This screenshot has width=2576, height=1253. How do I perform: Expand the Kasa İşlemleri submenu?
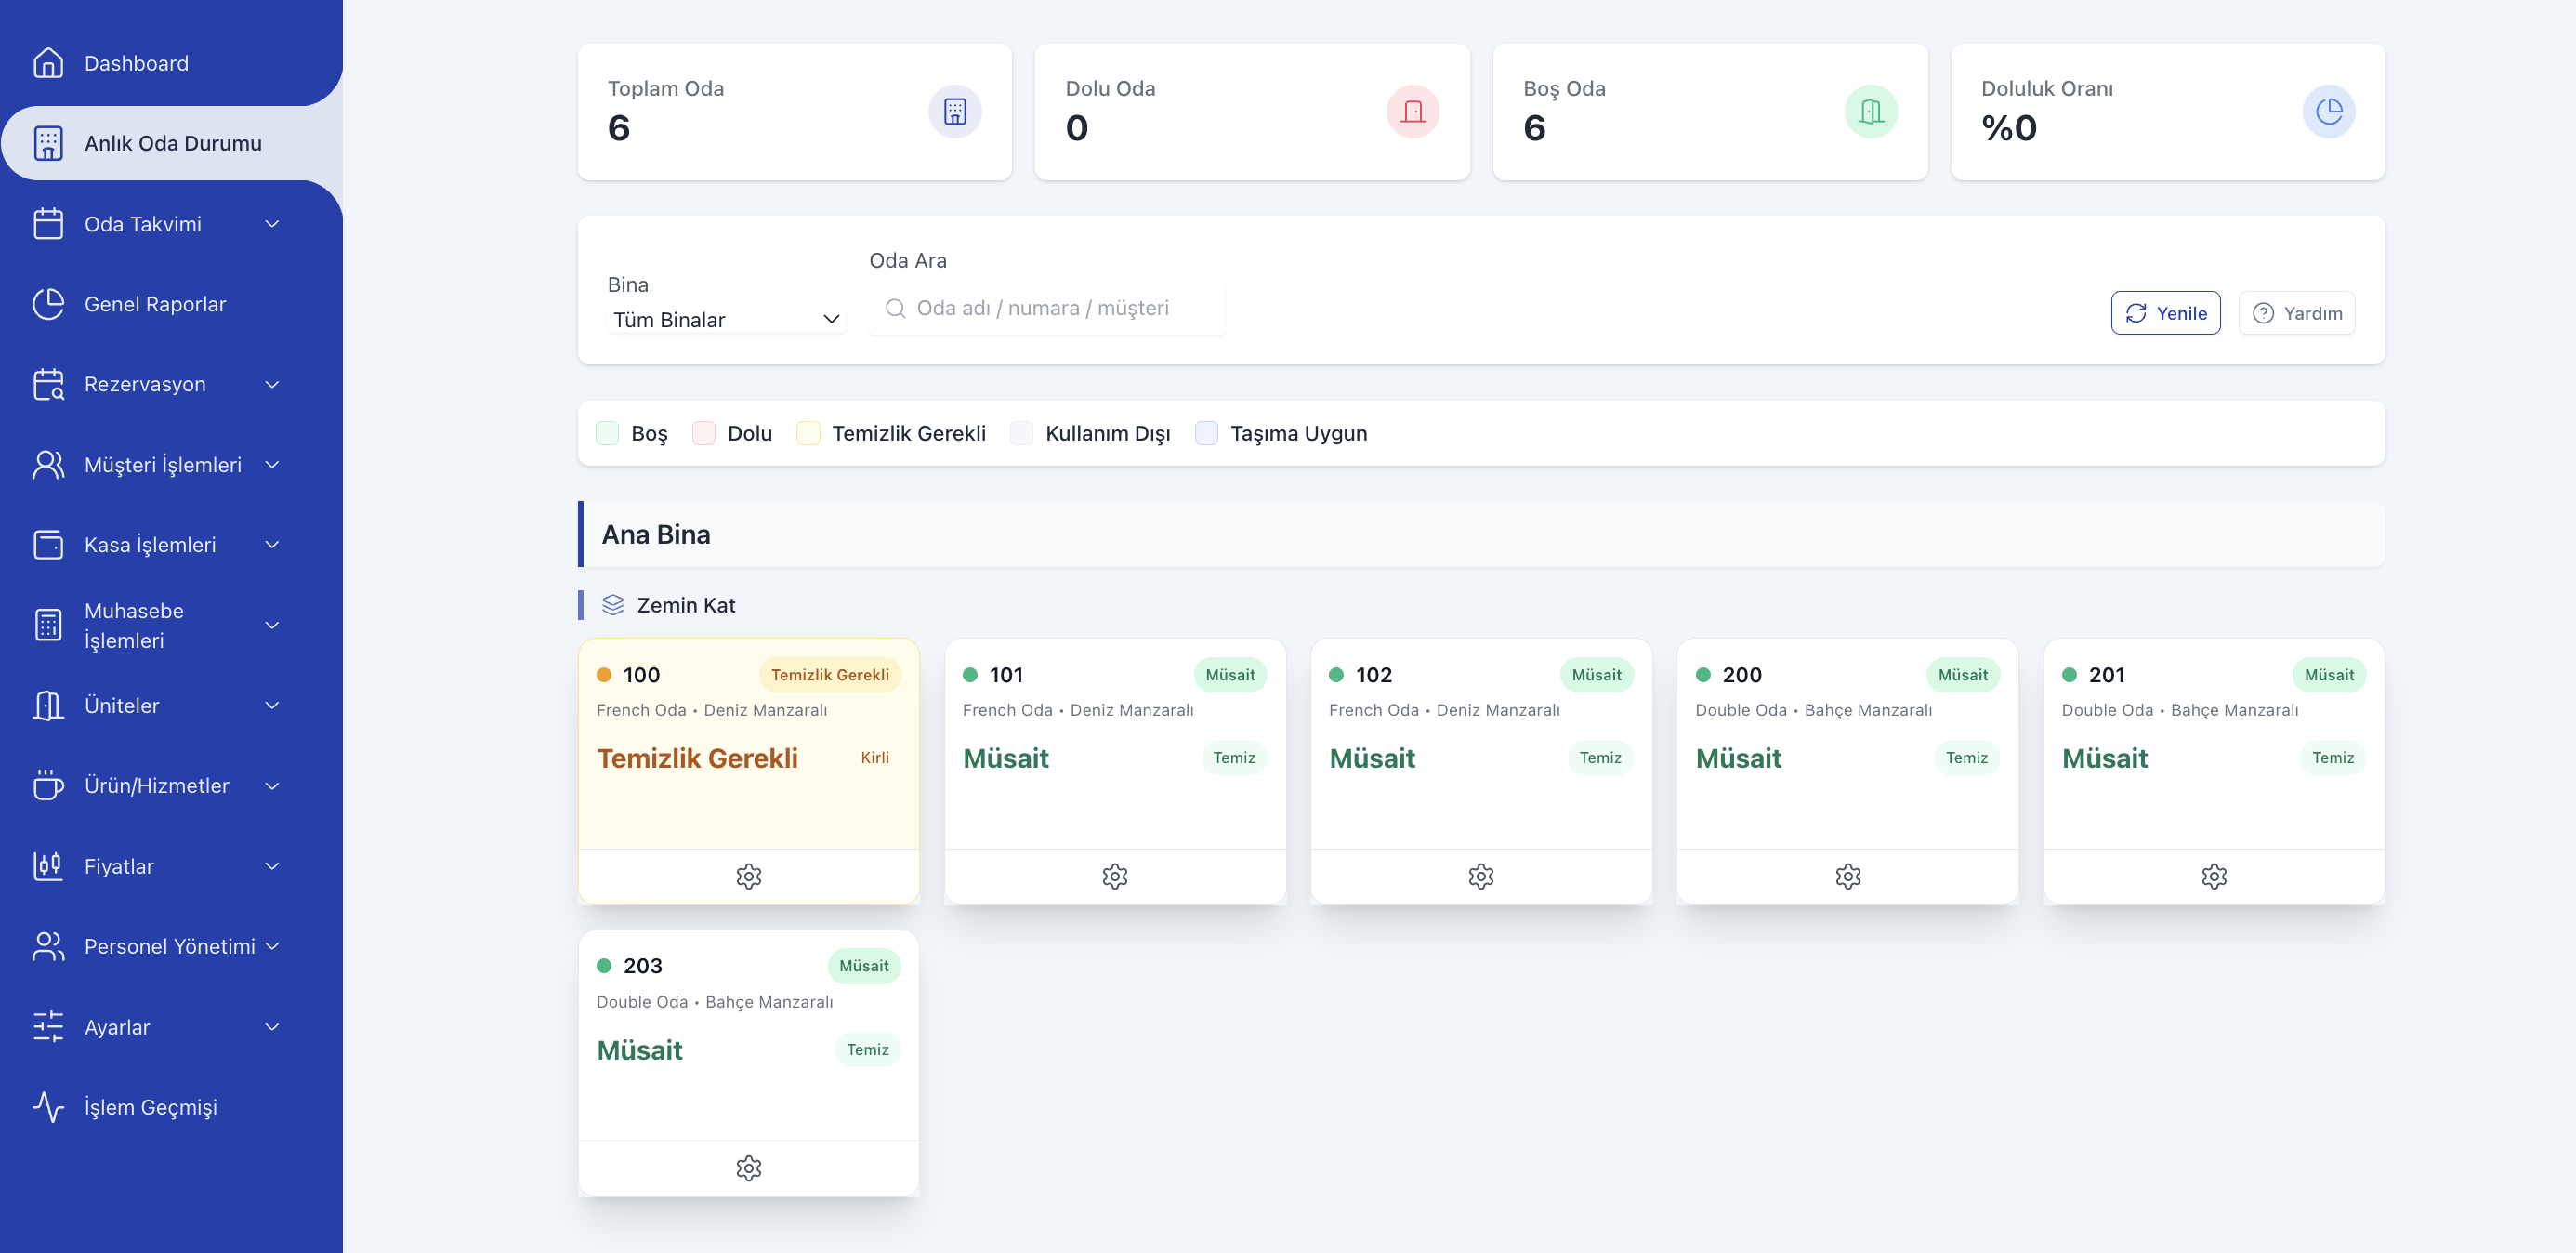click(x=155, y=545)
